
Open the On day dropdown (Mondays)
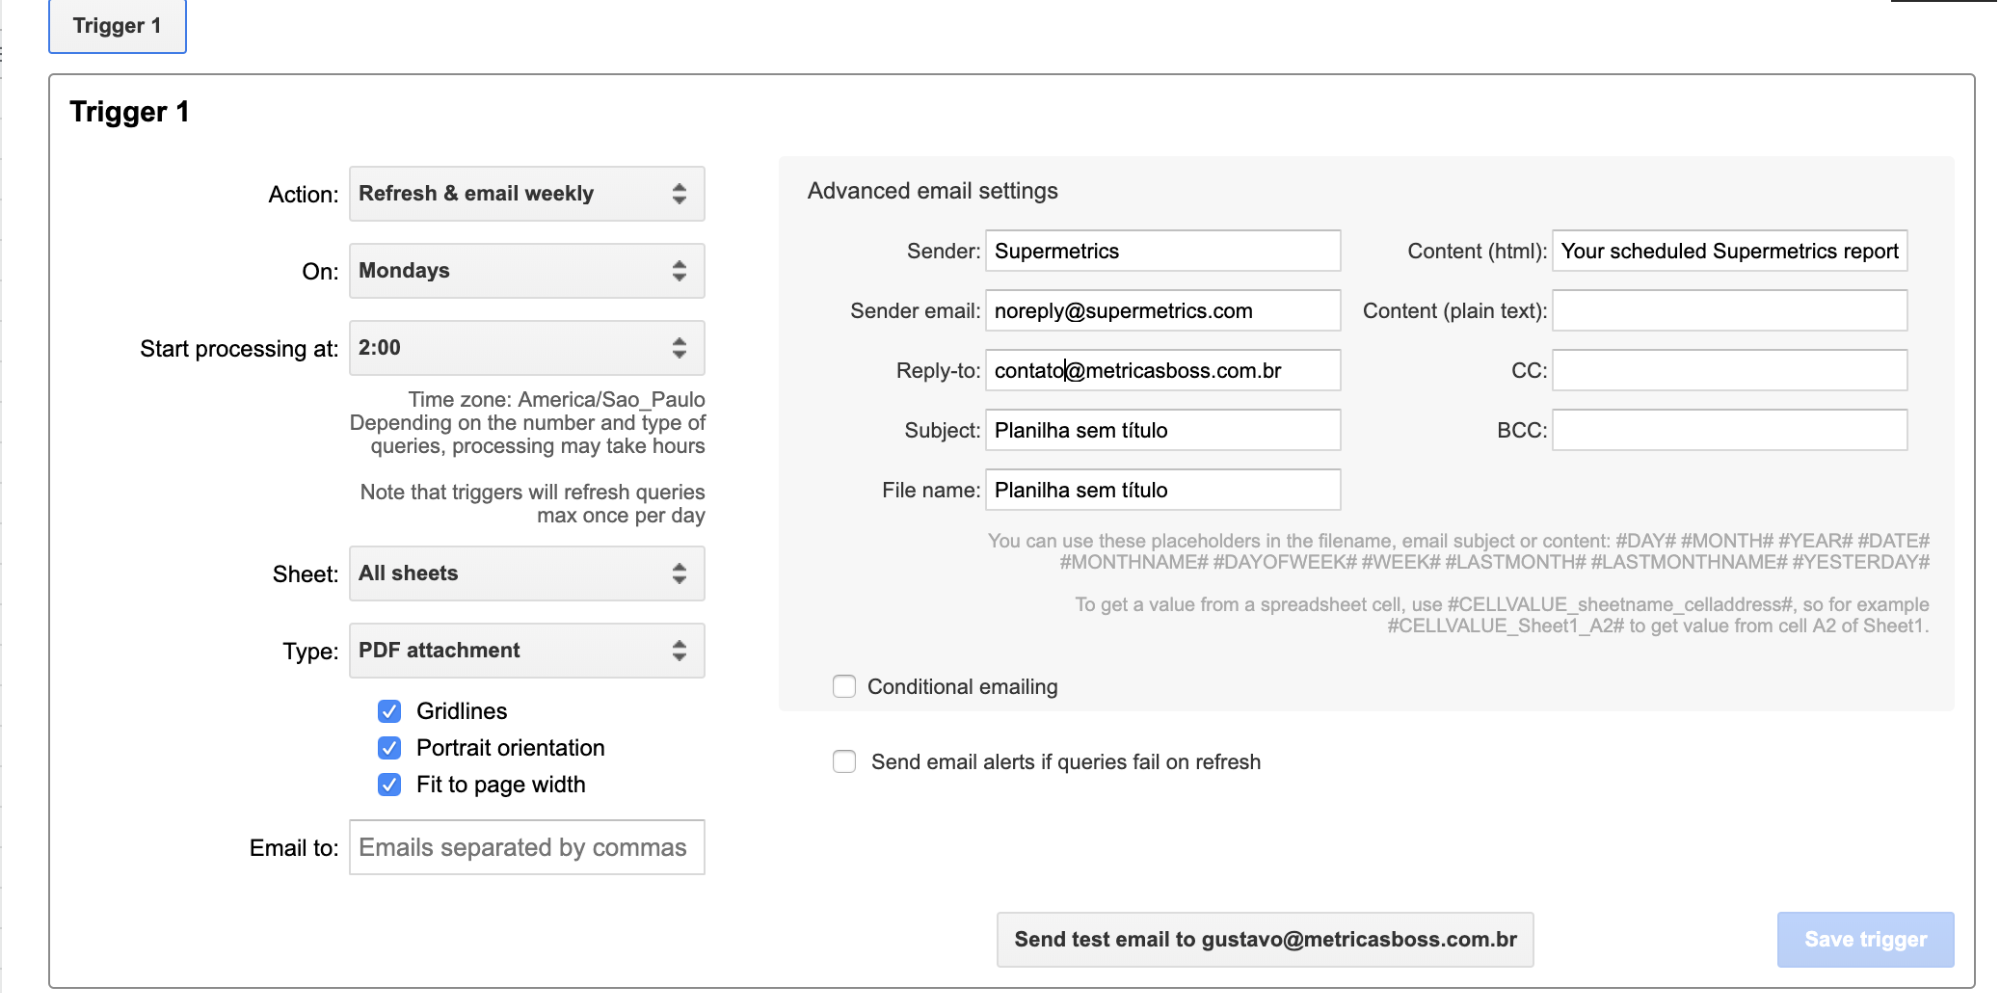click(x=526, y=271)
